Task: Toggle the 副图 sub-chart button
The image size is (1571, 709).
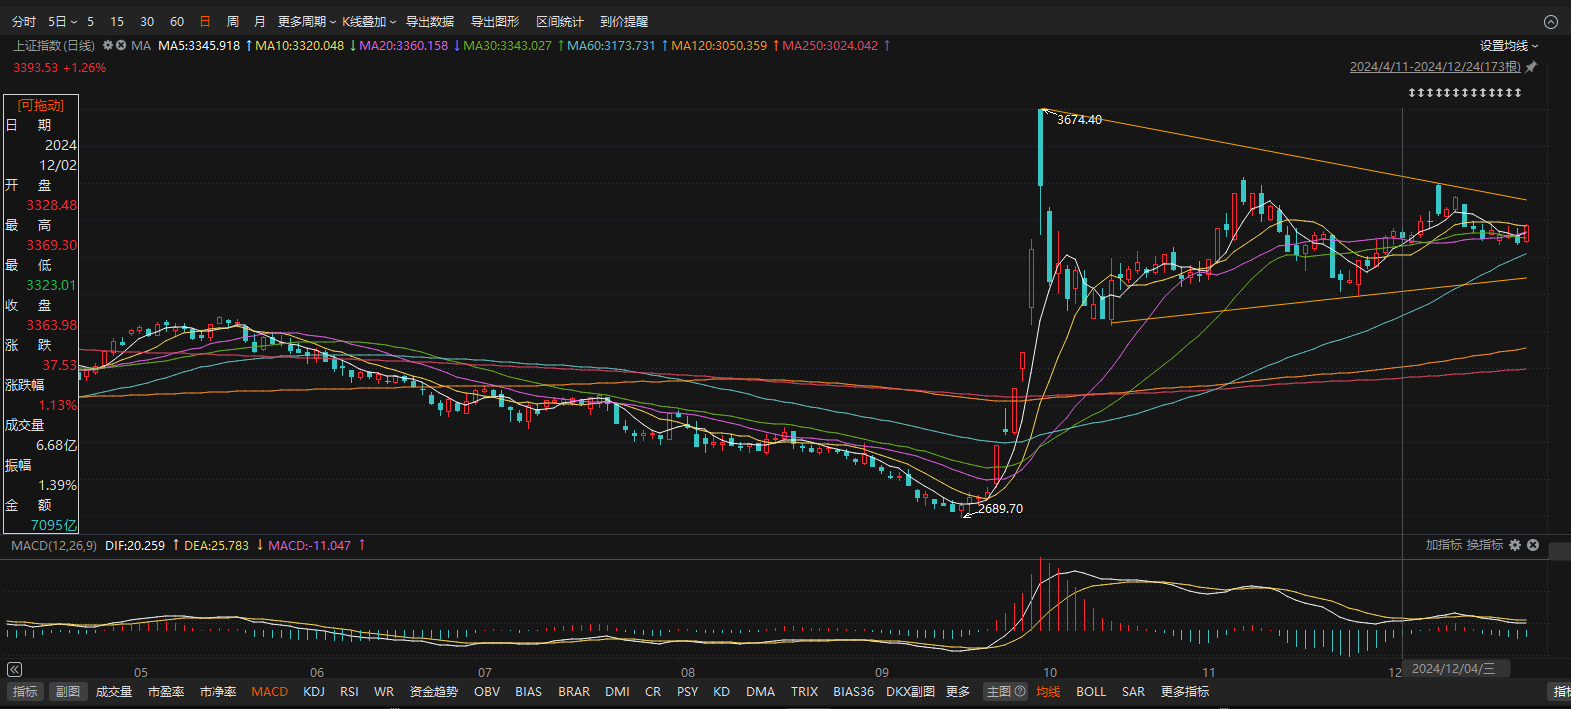Action: tap(67, 691)
